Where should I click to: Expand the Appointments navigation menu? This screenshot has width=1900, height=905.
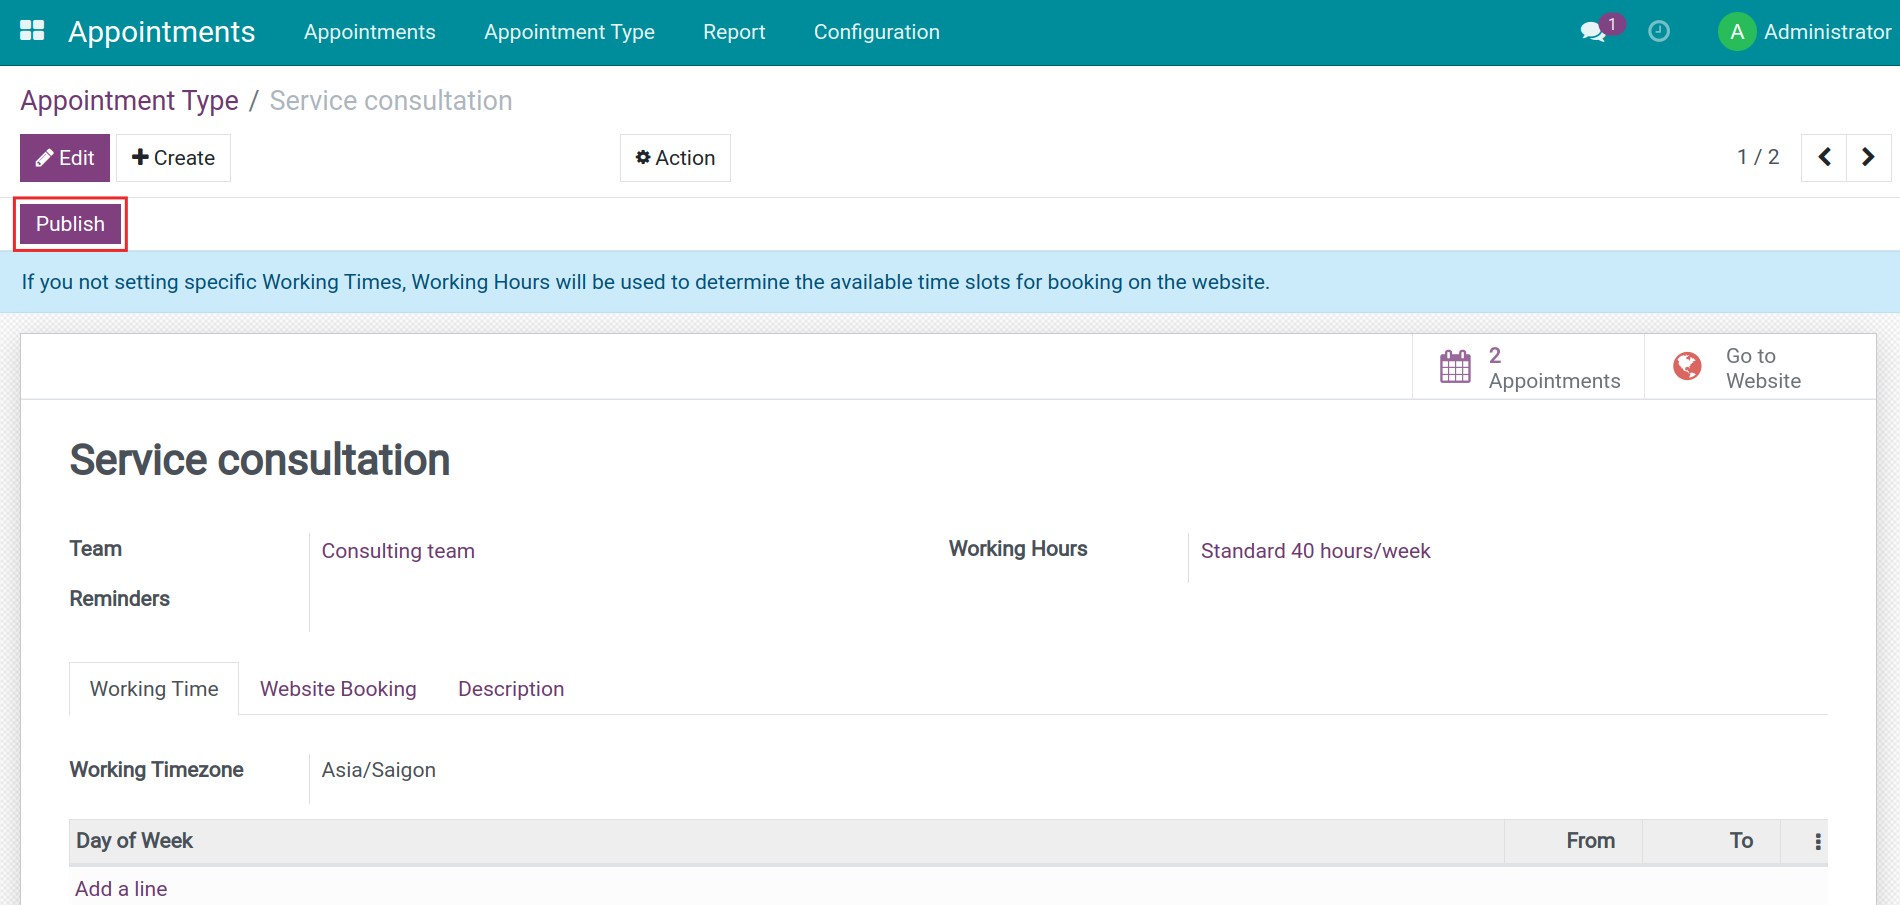click(x=369, y=31)
